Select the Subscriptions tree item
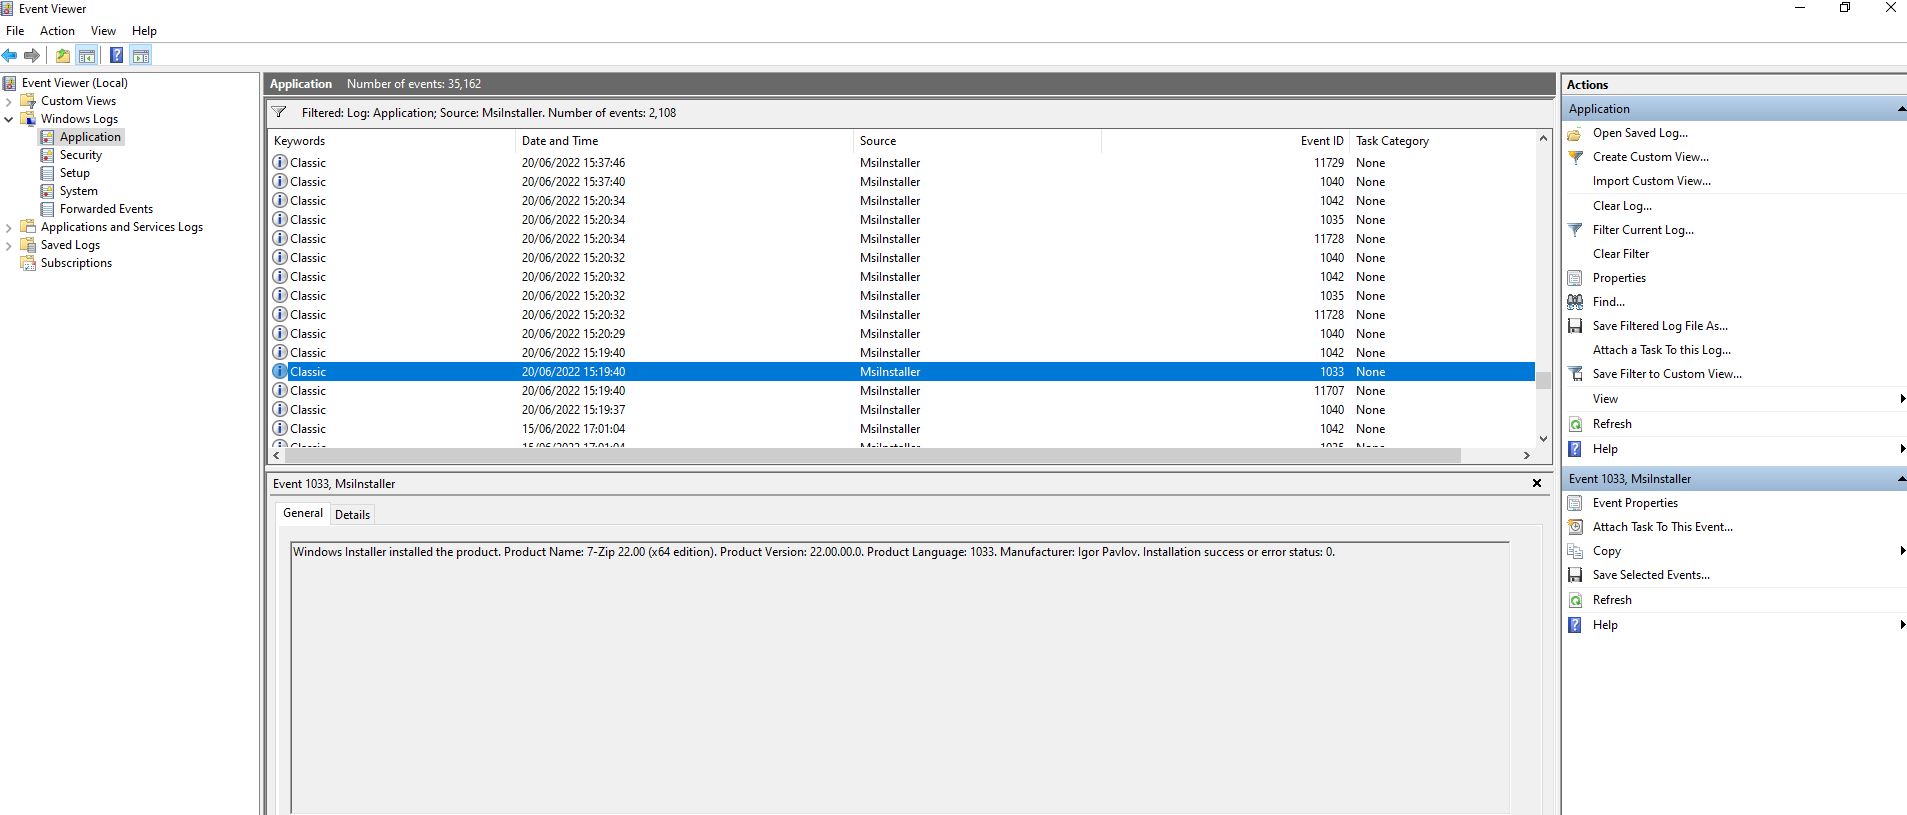Image resolution: width=1907 pixels, height=815 pixels. (76, 263)
